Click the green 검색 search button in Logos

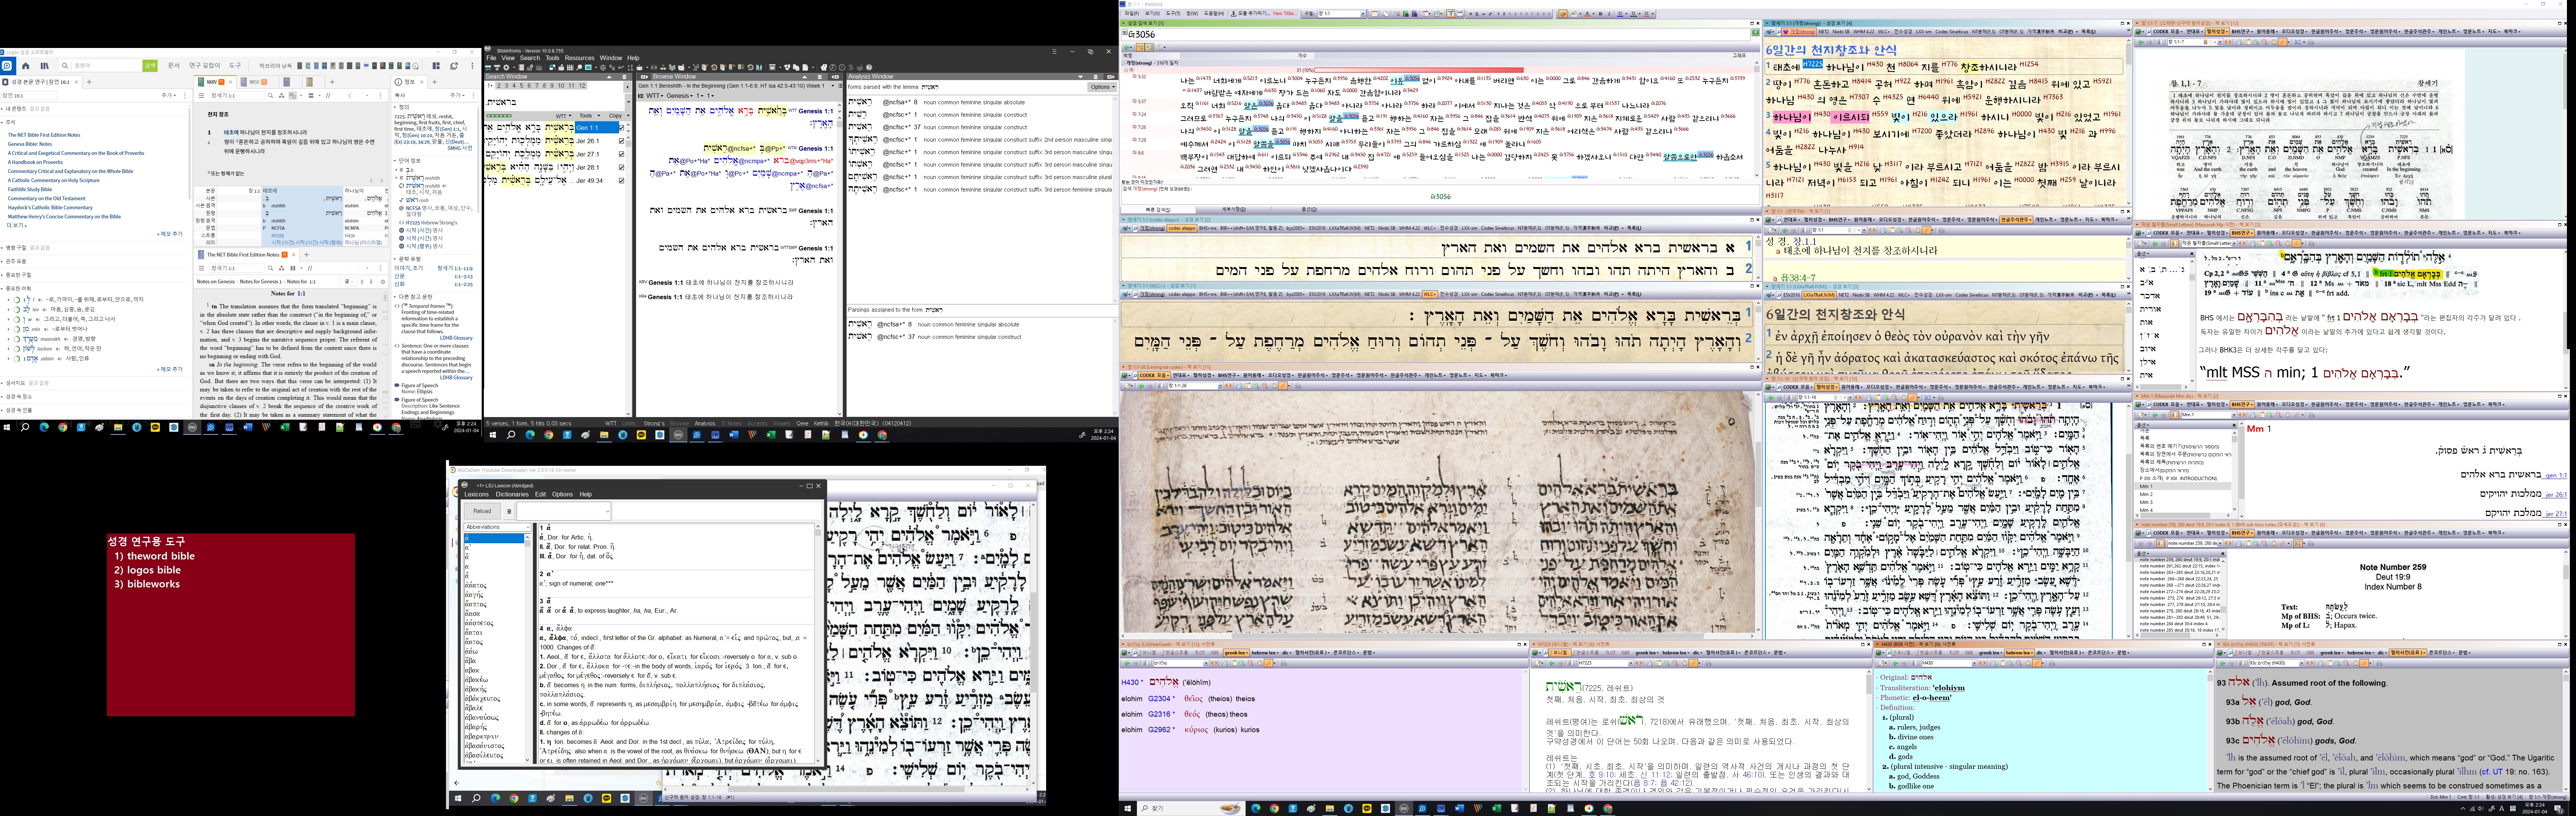click(x=150, y=66)
